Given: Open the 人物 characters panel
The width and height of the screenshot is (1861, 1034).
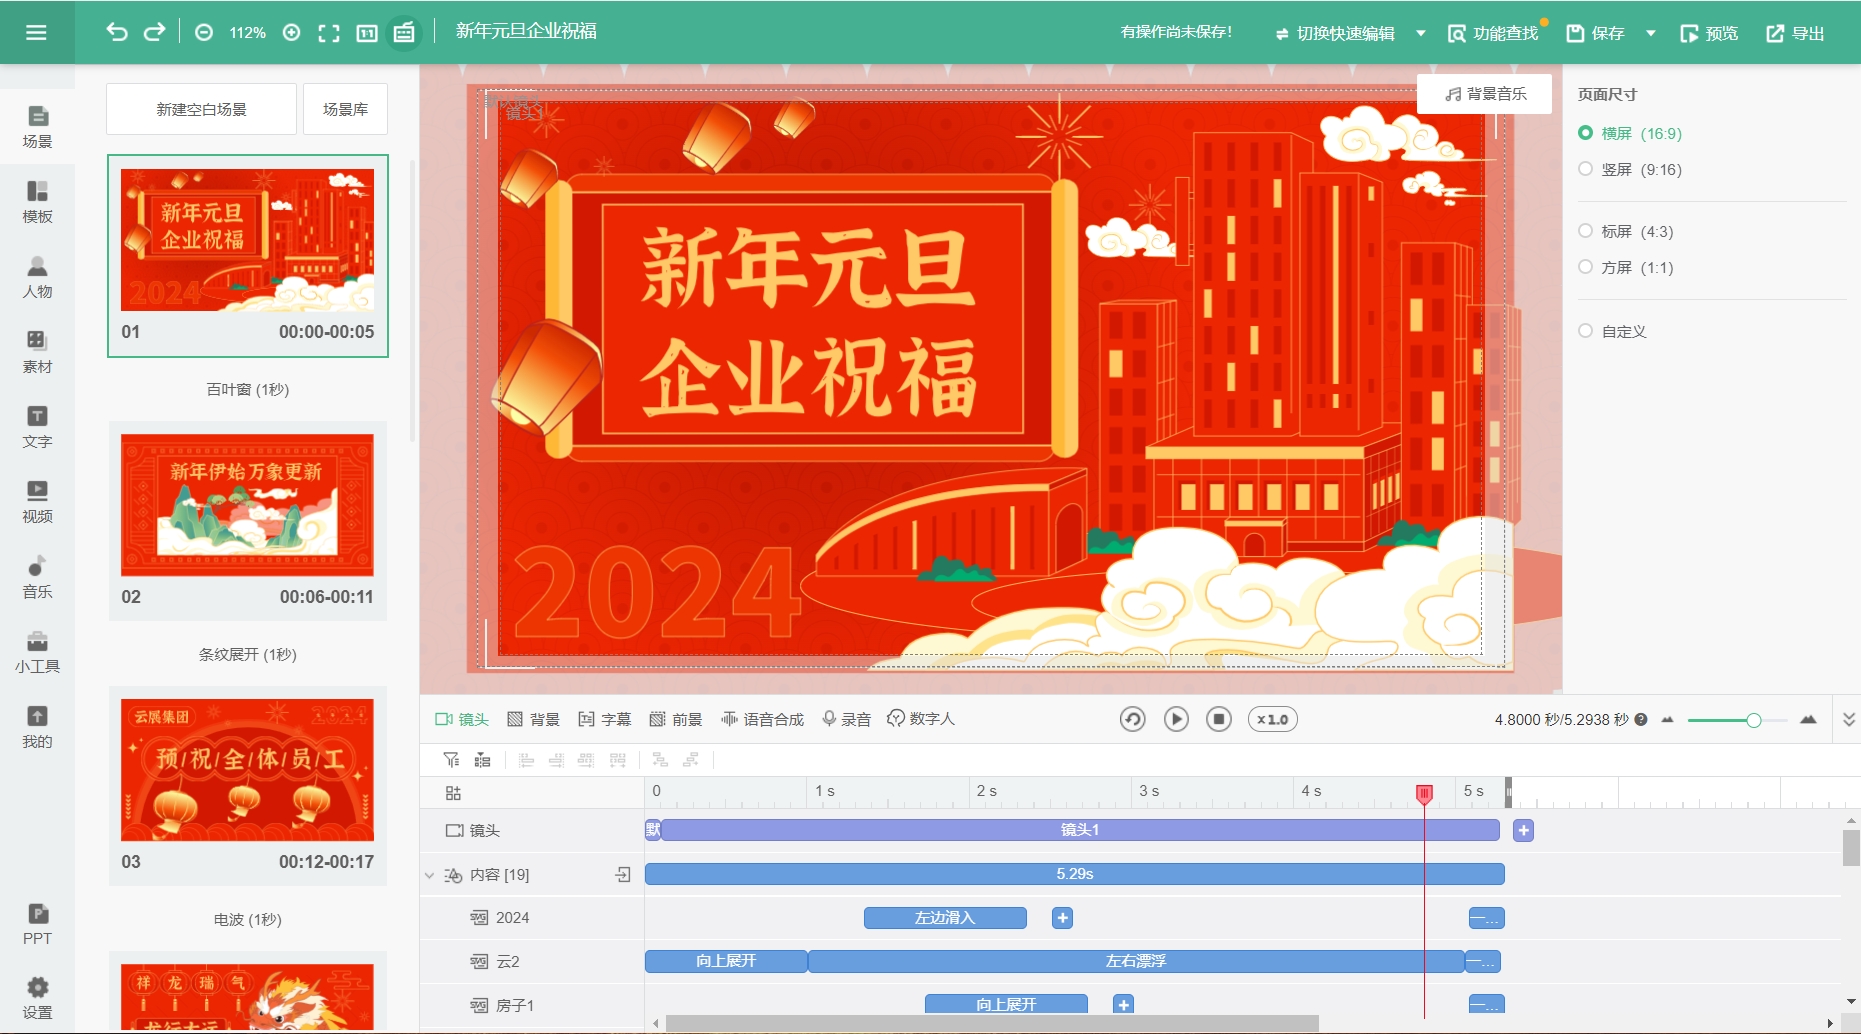Looking at the screenshot, I should (x=37, y=277).
